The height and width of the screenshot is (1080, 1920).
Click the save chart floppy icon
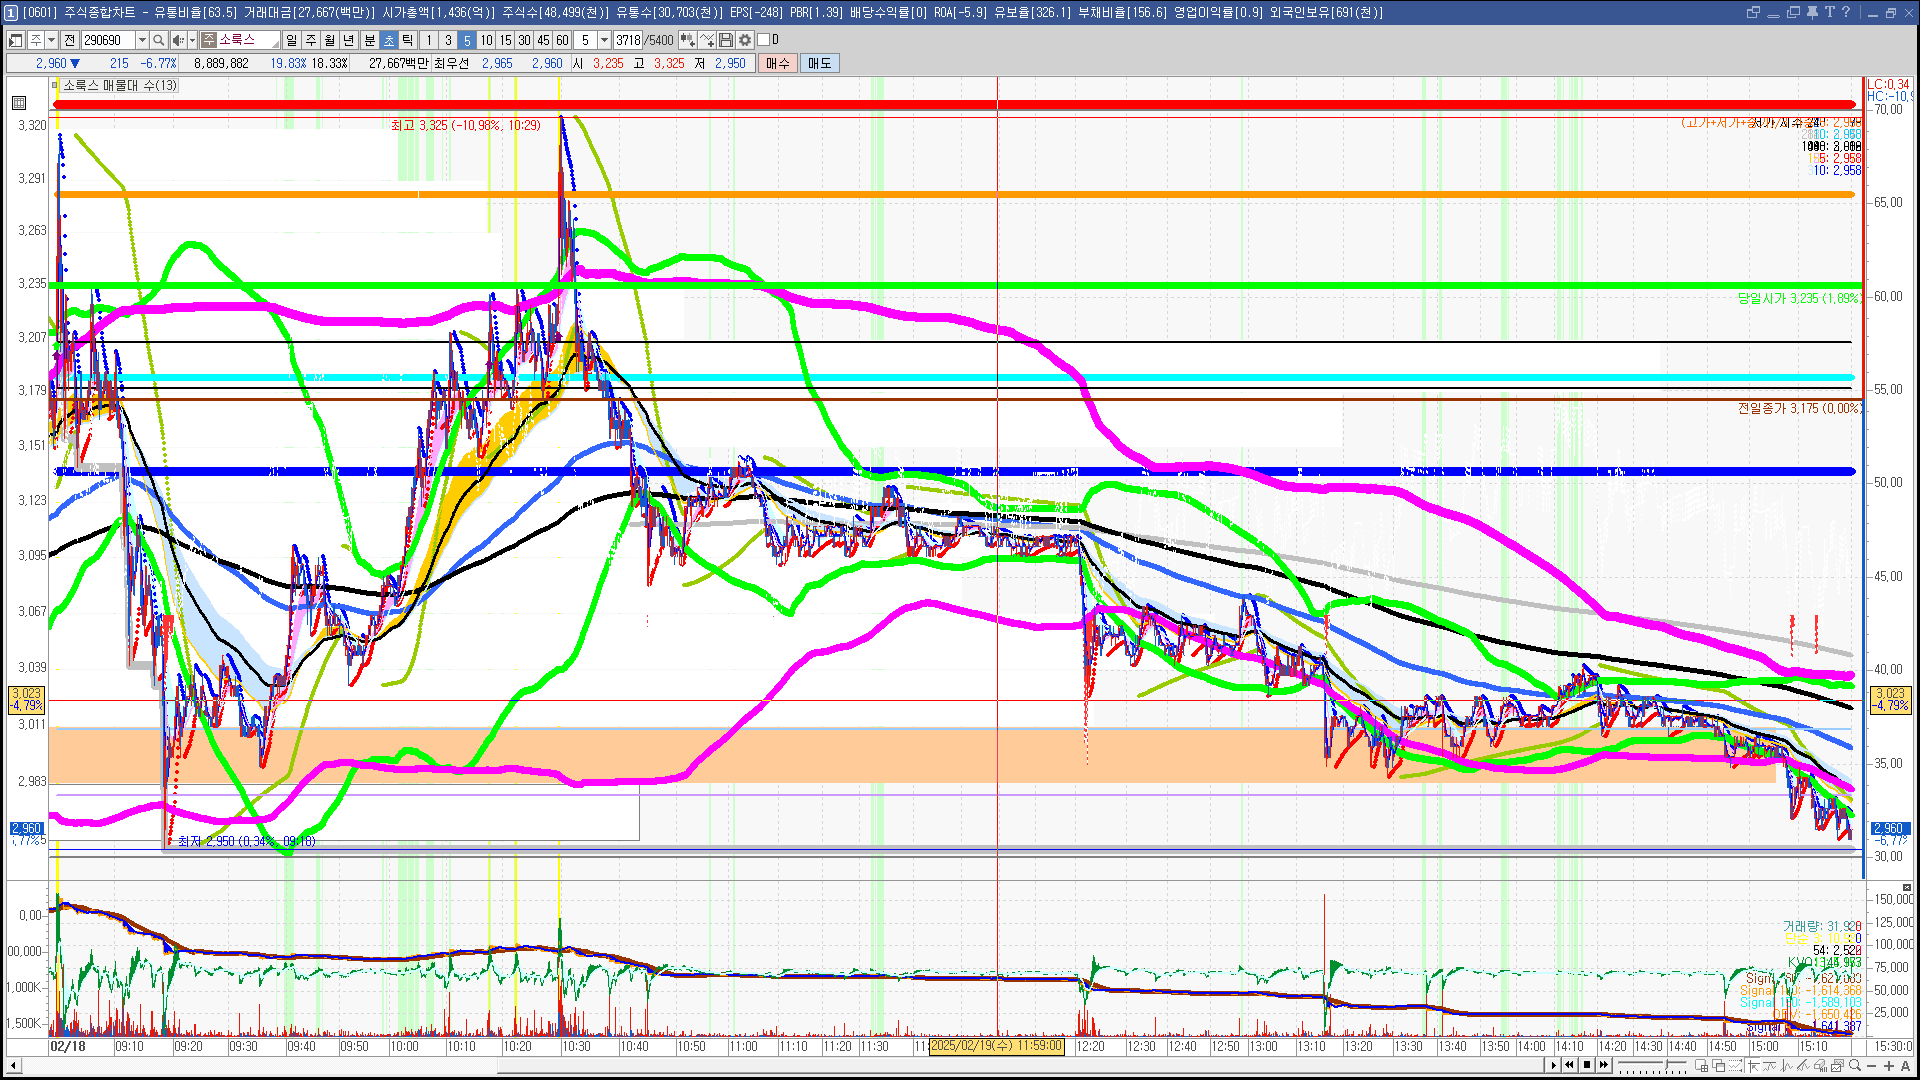[x=726, y=40]
